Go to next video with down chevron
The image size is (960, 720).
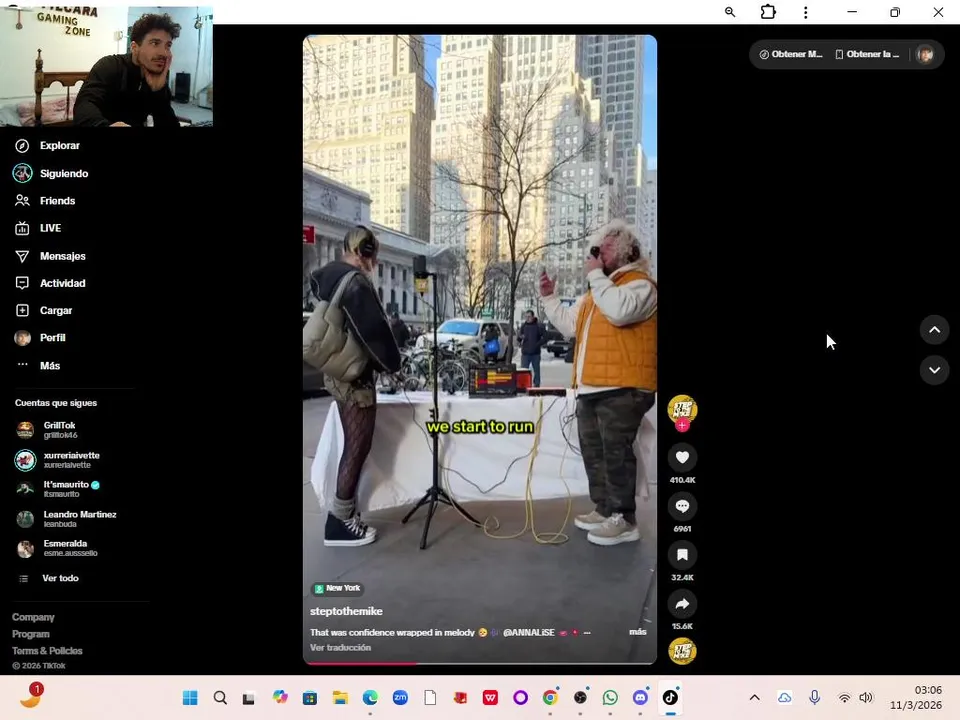coord(934,370)
